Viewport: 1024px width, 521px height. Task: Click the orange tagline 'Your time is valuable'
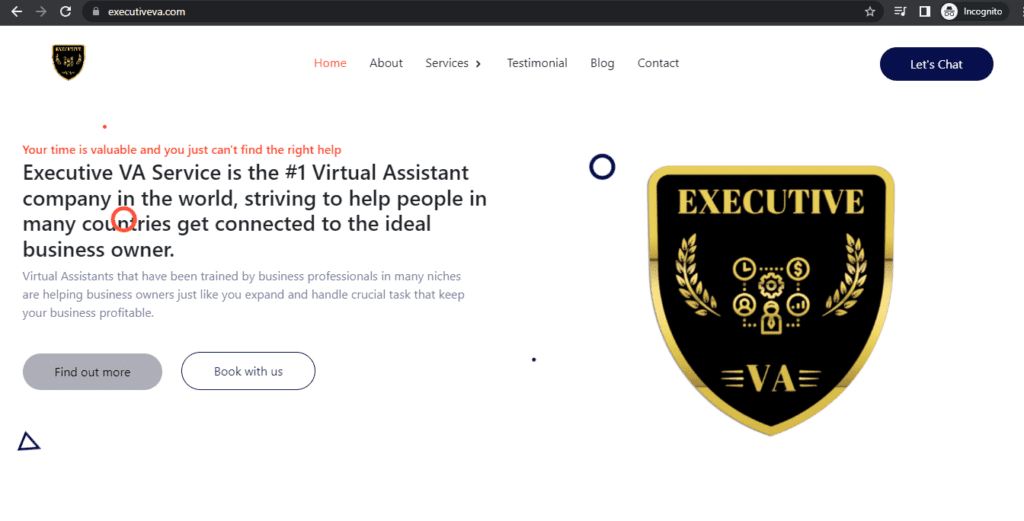click(182, 150)
